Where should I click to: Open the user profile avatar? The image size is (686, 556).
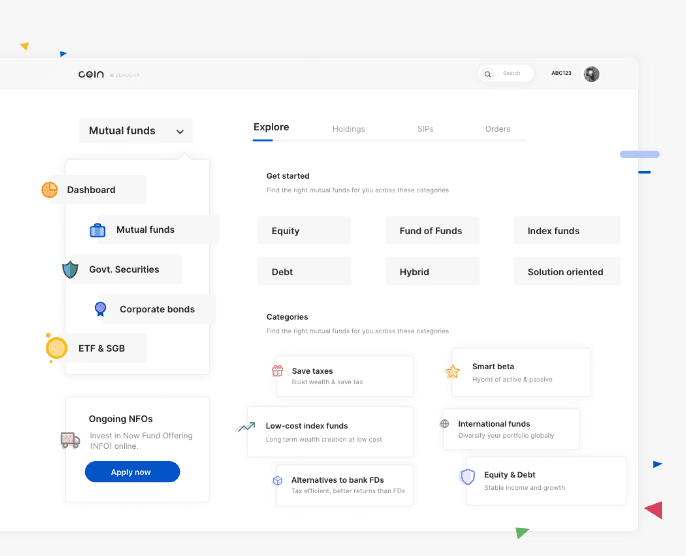click(x=592, y=74)
